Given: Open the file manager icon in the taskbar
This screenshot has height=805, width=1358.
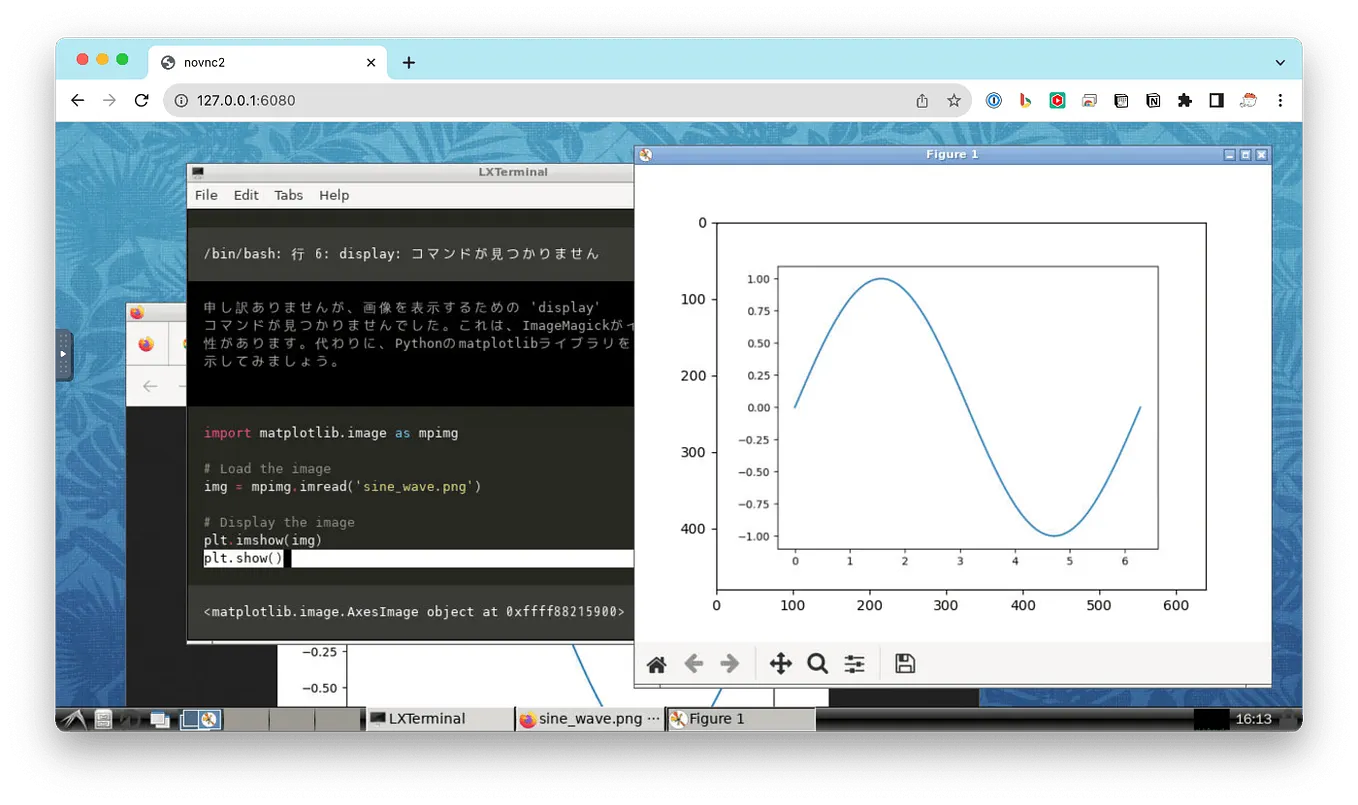Looking at the screenshot, I should coord(103,718).
